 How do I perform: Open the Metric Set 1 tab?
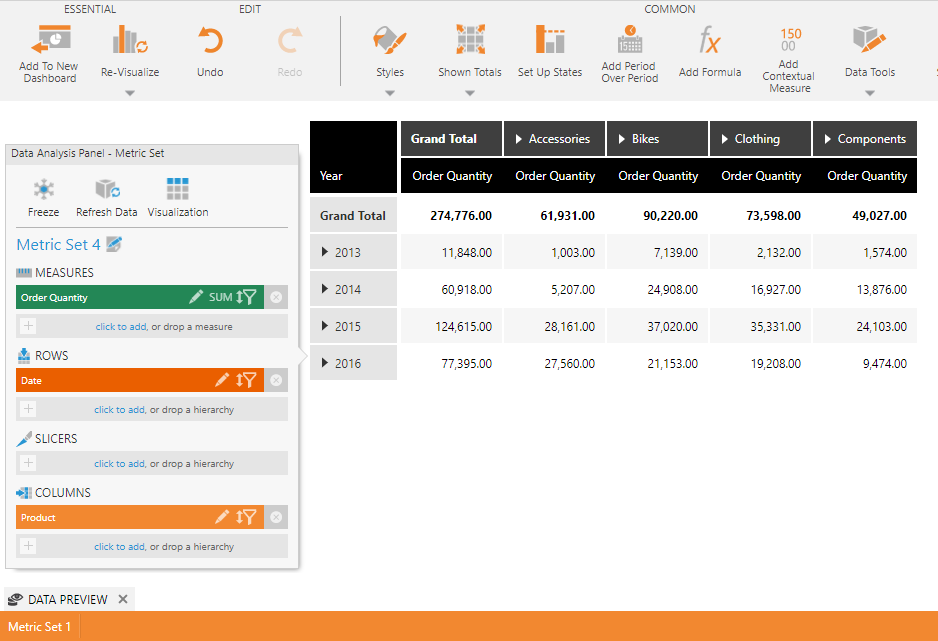39,627
